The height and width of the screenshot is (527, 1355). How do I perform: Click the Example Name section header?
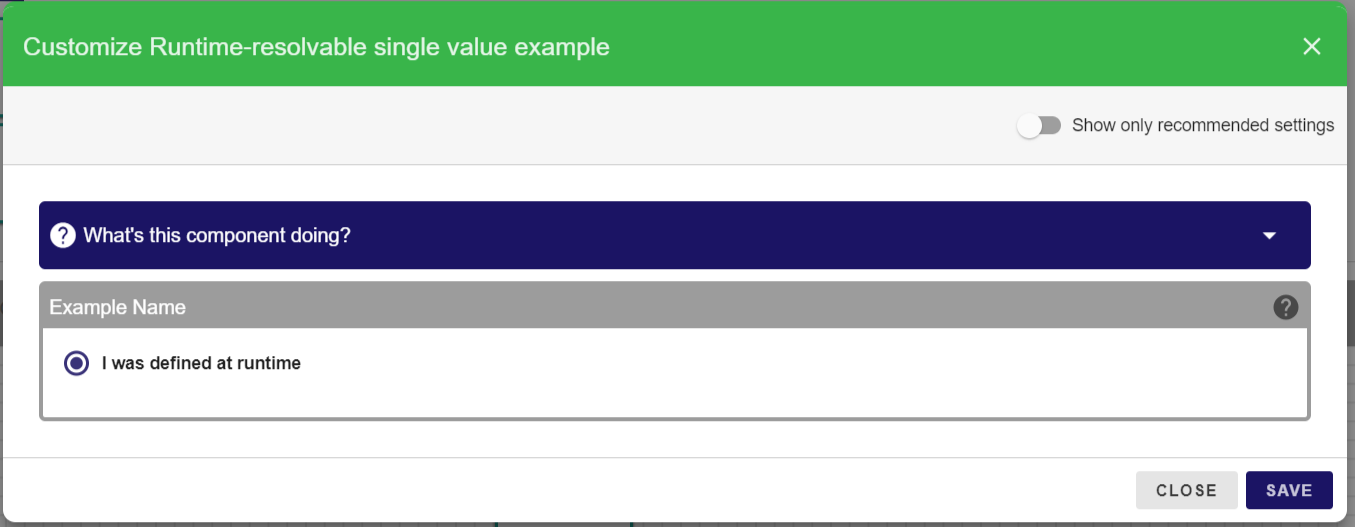tap(700, 307)
